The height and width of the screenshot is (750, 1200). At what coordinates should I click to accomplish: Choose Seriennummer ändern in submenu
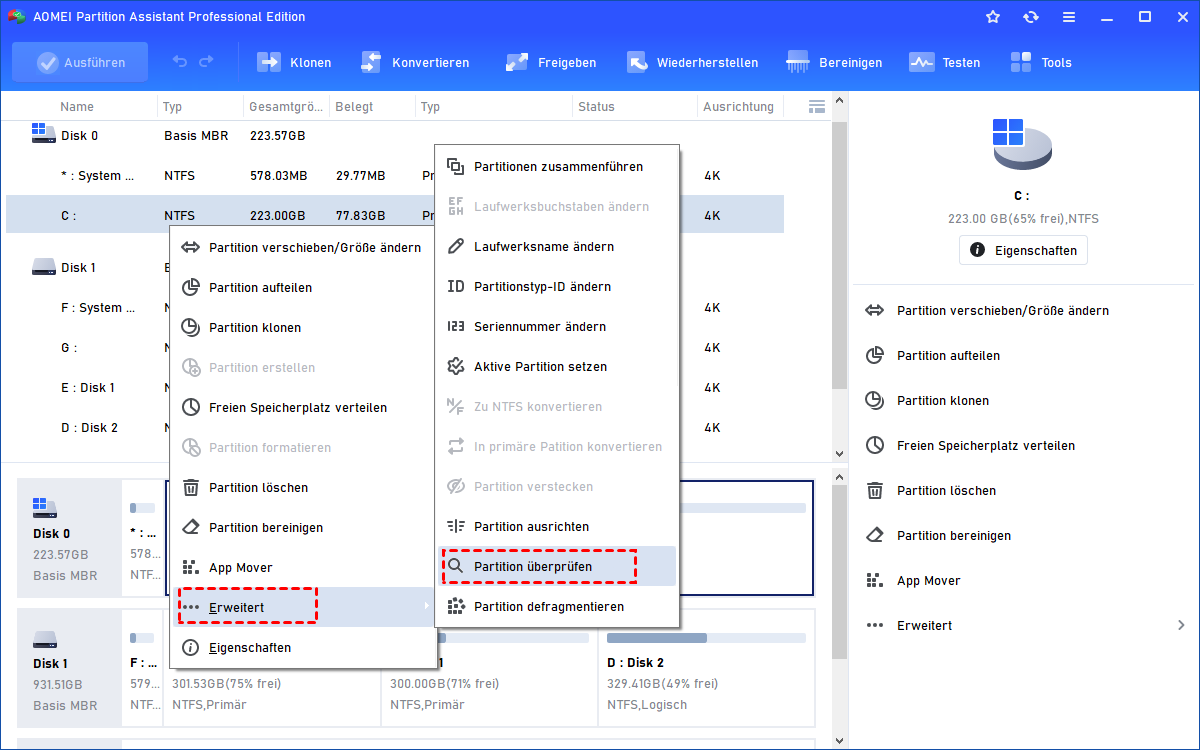click(x=557, y=327)
